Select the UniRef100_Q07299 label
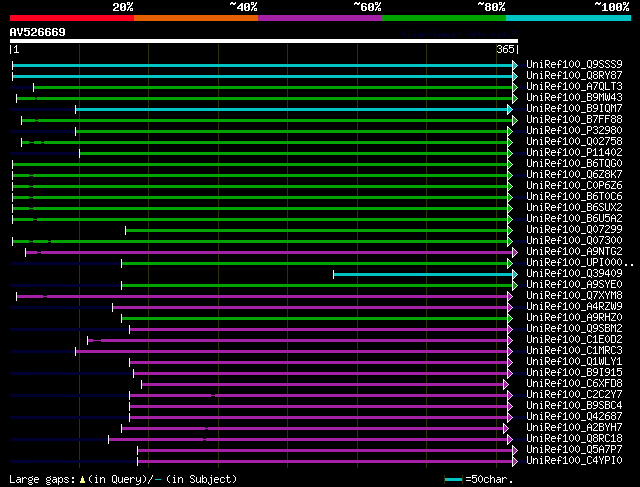The image size is (640, 487). [574, 229]
